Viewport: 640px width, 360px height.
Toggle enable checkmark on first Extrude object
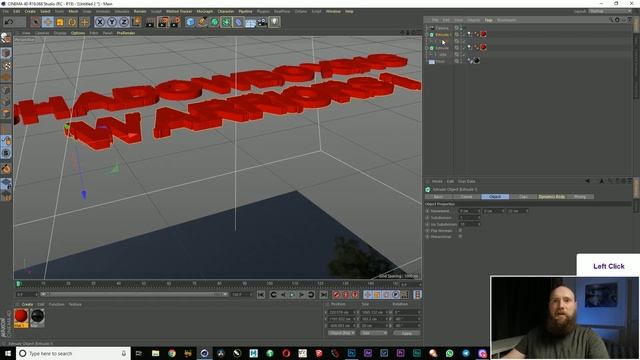(x=463, y=35)
